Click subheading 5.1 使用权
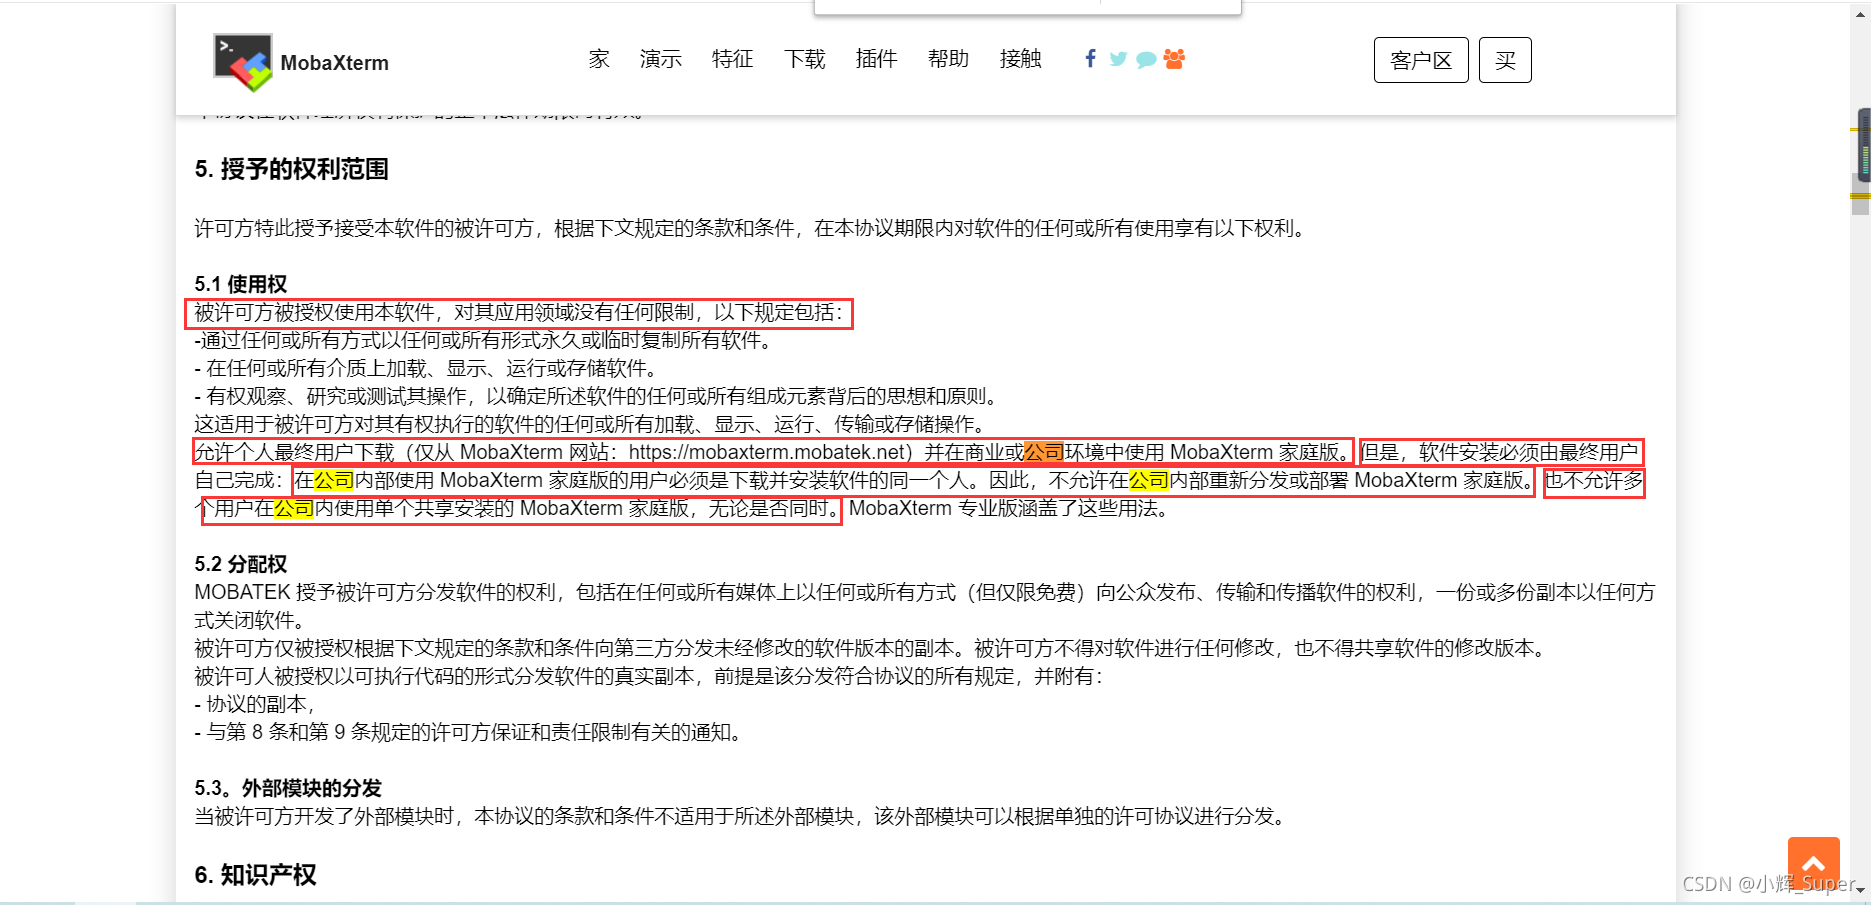The width and height of the screenshot is (1871, 905). (240, 284)
